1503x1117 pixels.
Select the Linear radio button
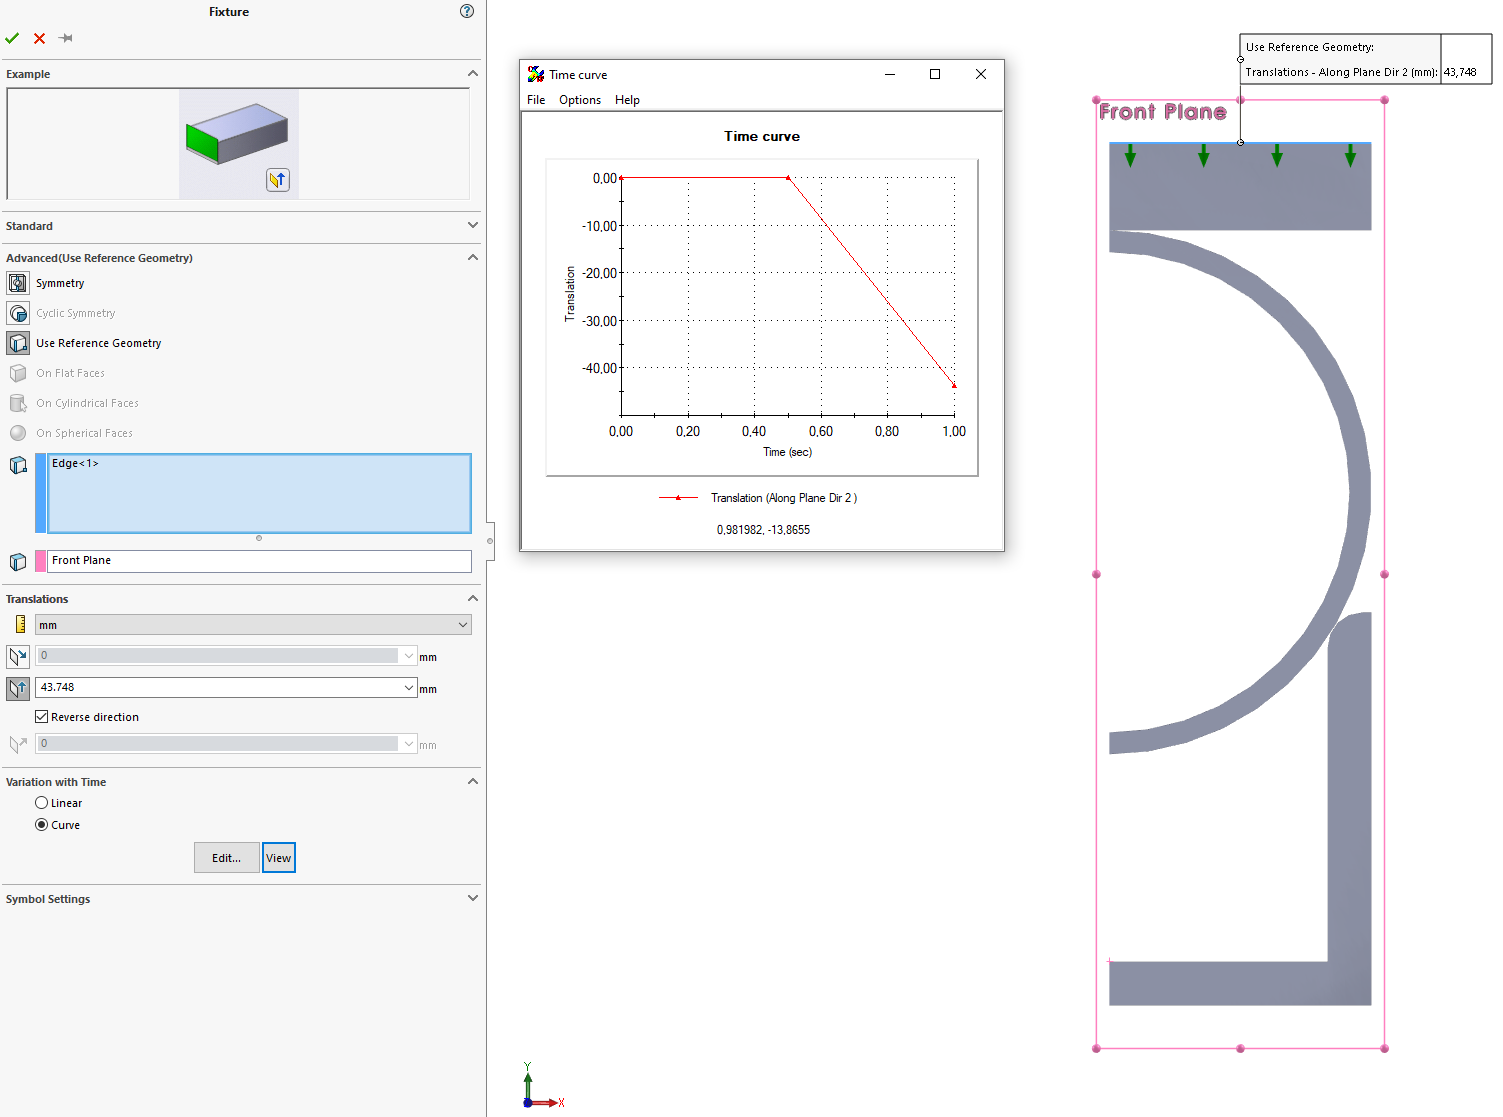(x=42, y=803)
